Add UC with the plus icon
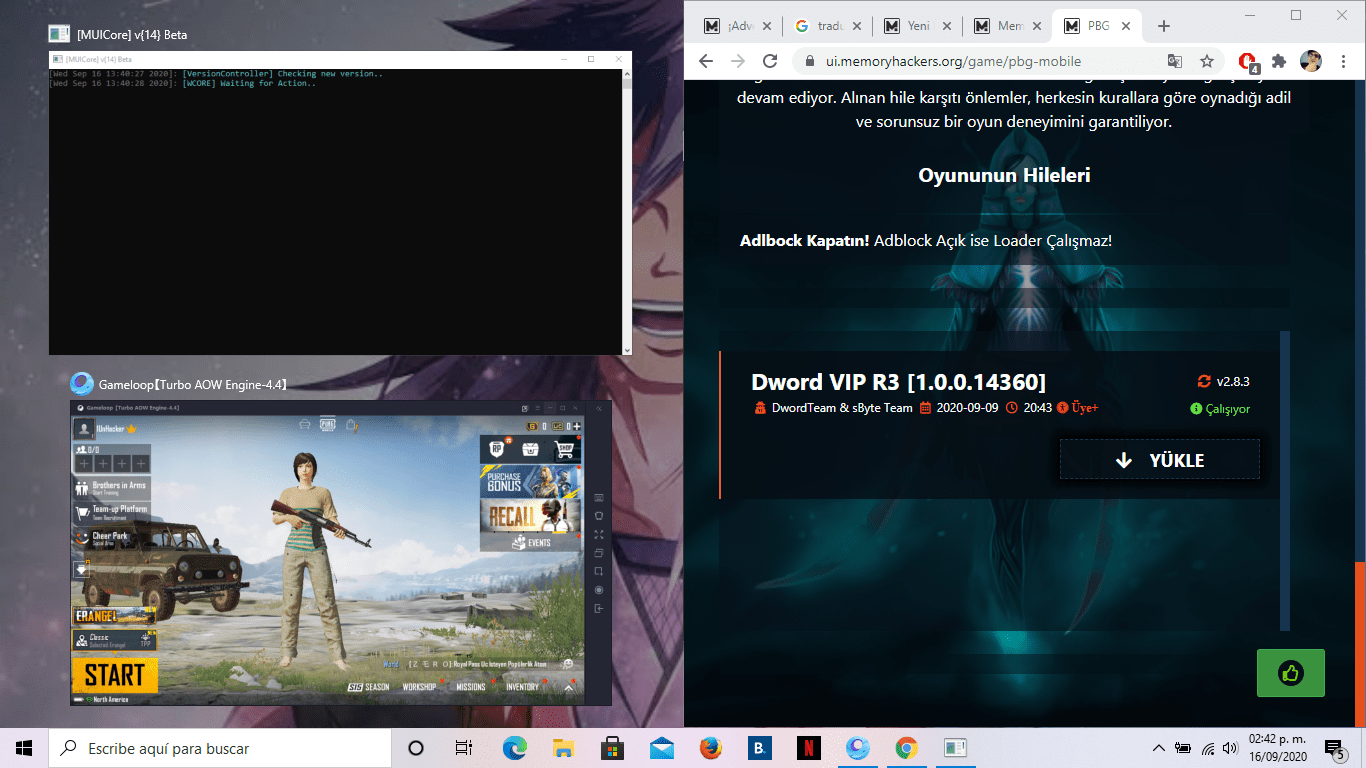The width and height of the screenshot is (1366, 768). tap(576, 426)
